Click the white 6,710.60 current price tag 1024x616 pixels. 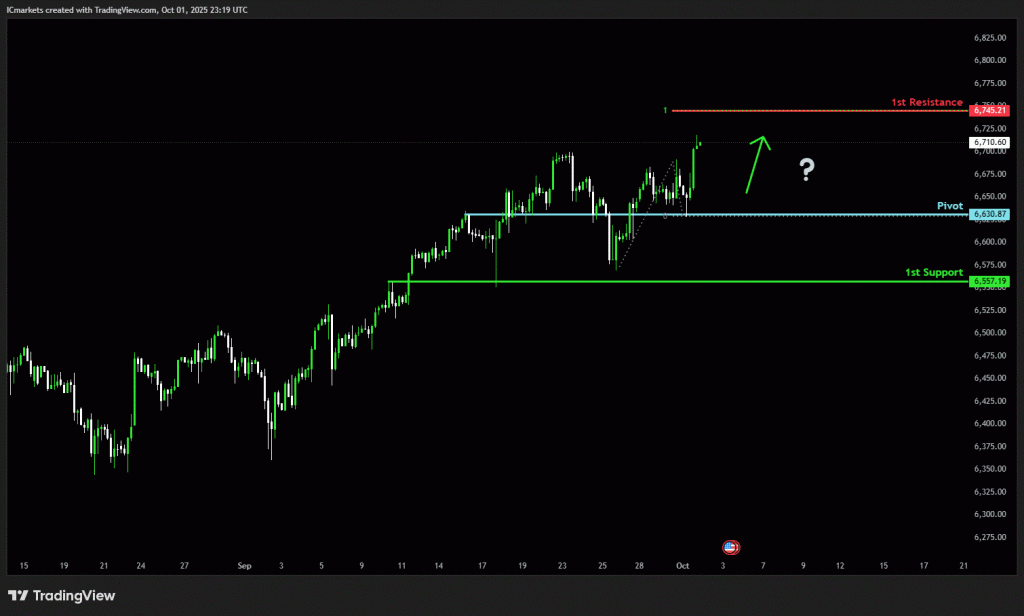[988, 143]
